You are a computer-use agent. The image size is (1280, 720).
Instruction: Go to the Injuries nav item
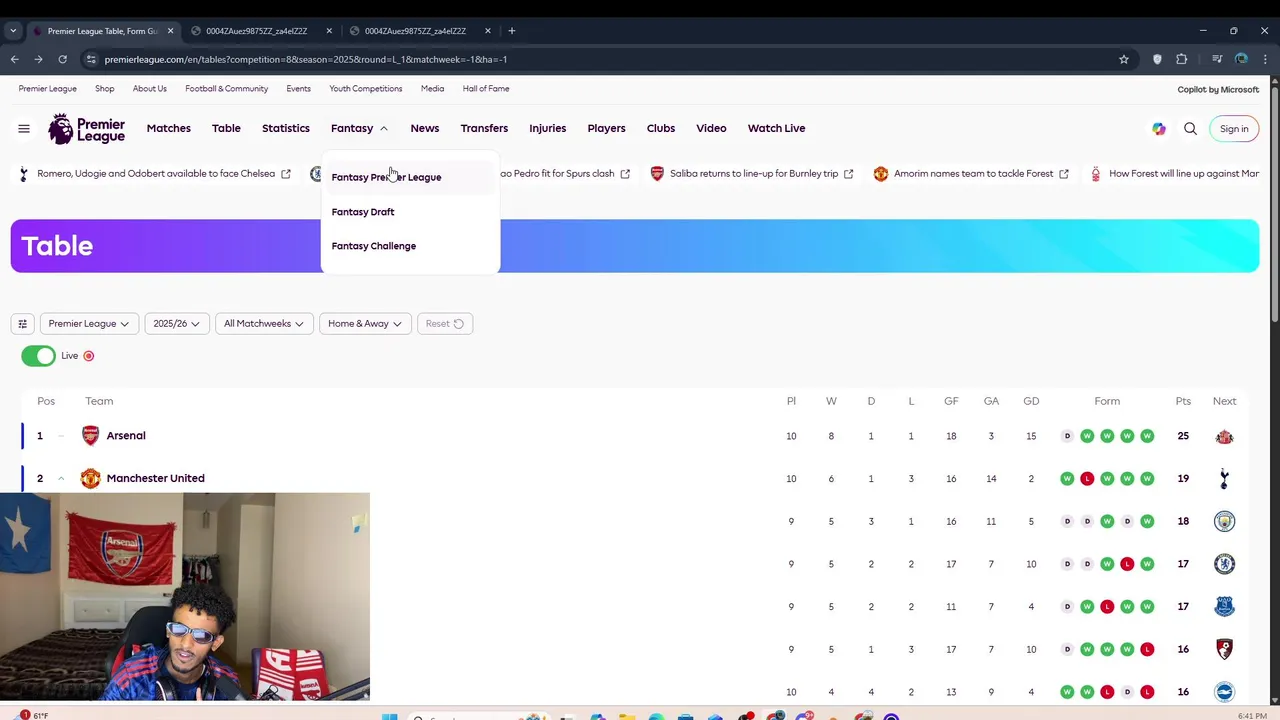point(547,128)
